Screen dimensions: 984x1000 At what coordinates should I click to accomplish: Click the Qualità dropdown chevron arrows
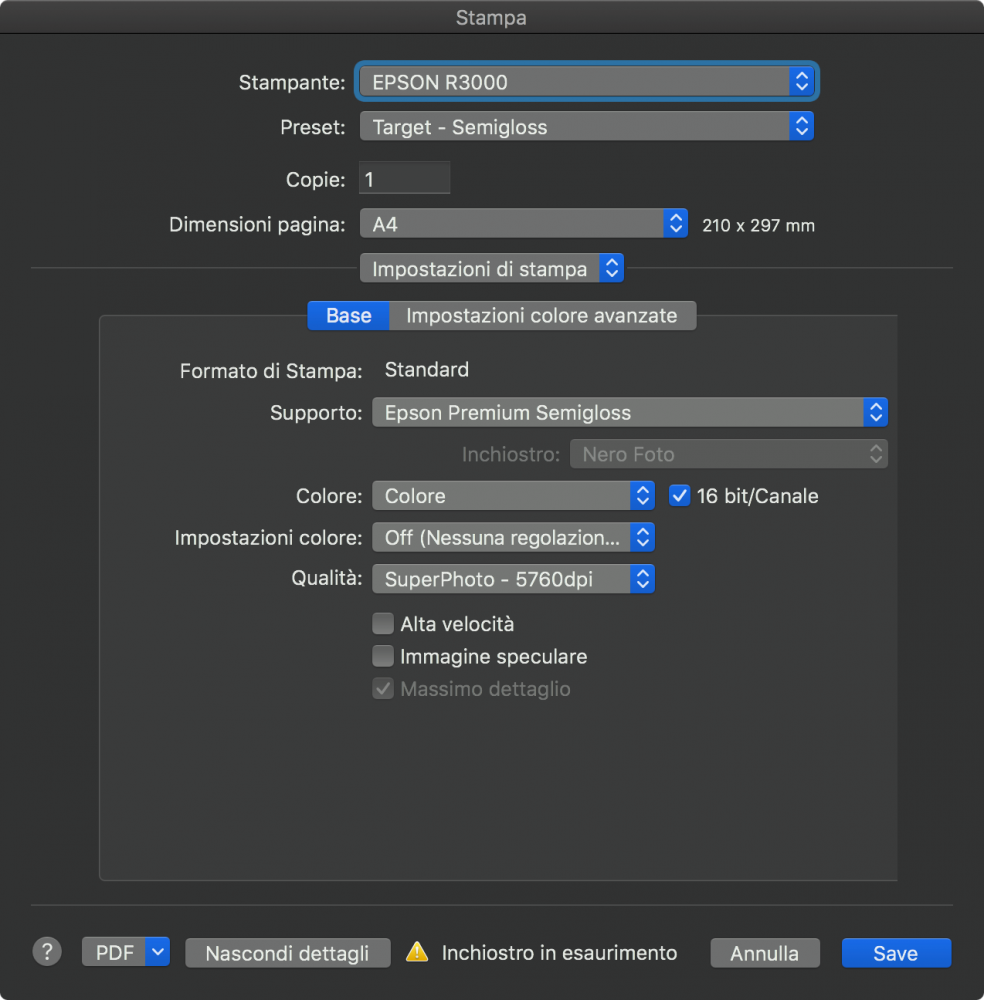643,579
